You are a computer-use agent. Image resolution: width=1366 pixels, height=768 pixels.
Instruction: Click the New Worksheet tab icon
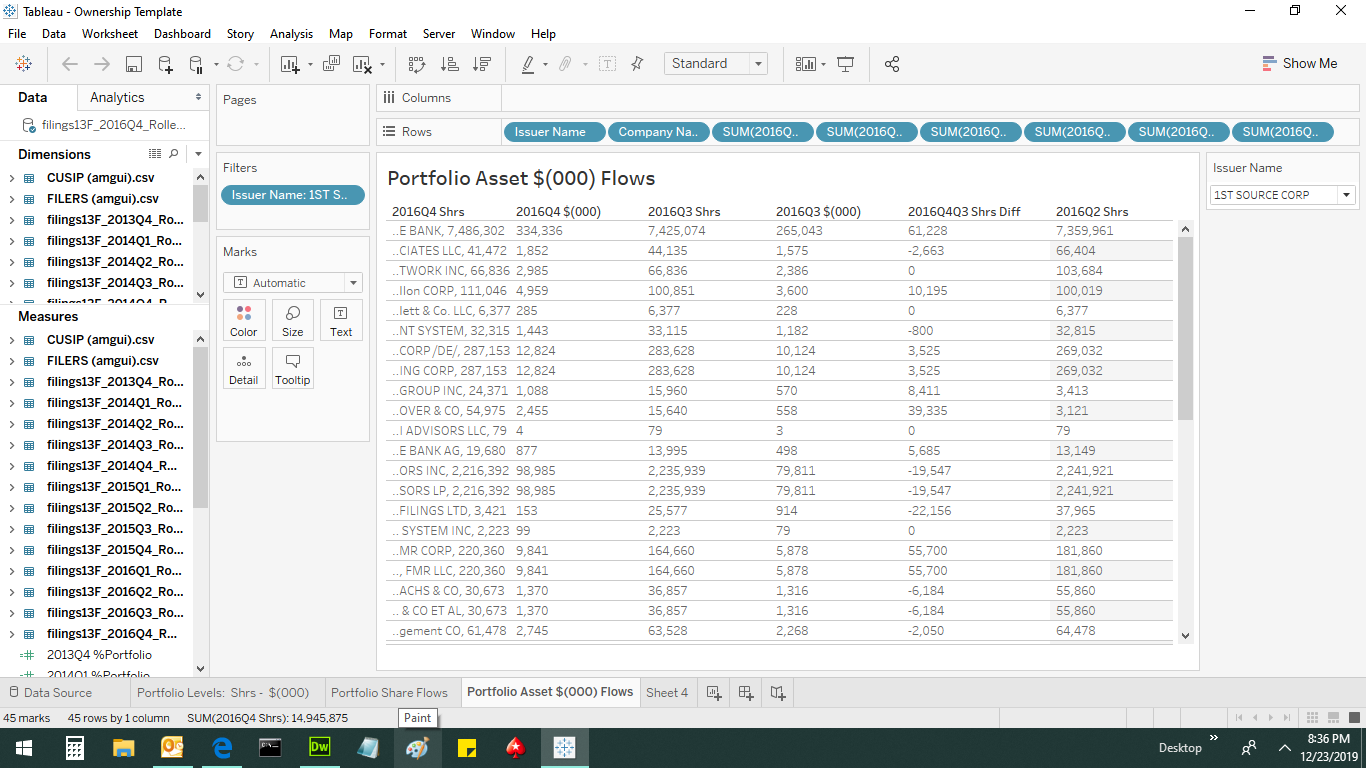[714, 692]
